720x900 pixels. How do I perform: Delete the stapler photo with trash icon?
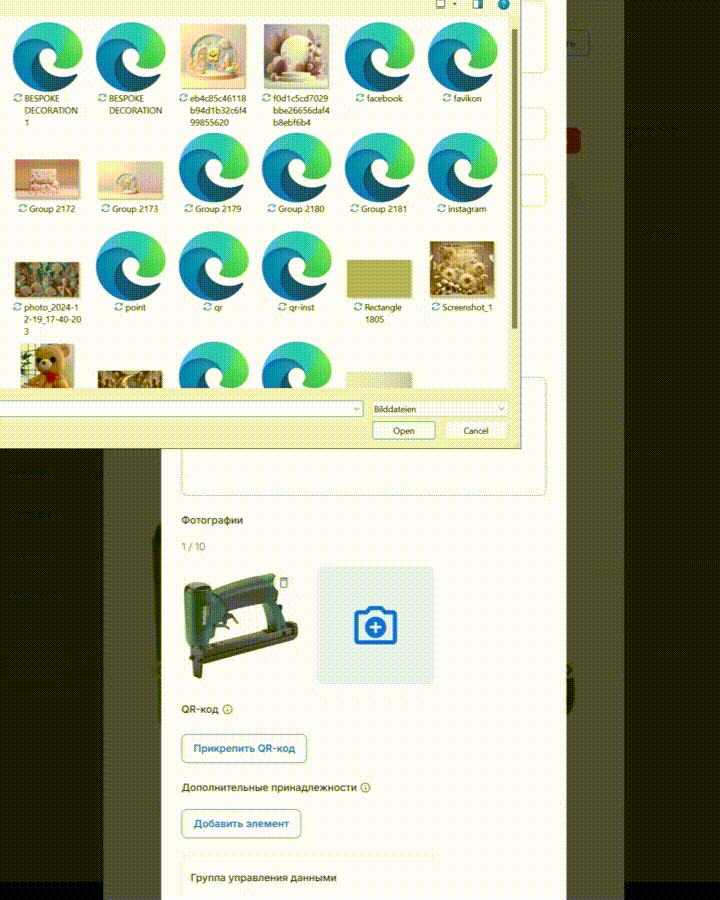coord(284,583)
